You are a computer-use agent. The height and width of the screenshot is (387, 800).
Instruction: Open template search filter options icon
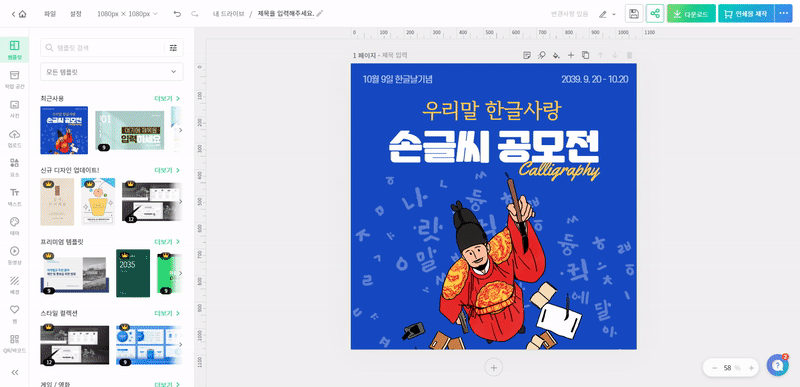pyautogui.click(x=173, y=48)
